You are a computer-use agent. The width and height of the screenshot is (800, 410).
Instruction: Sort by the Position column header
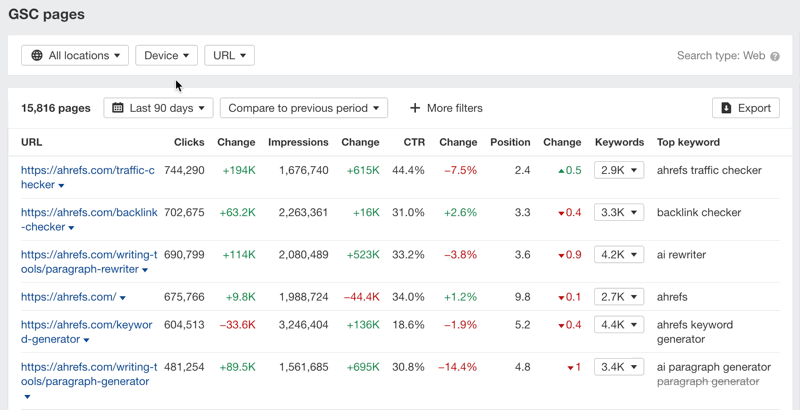[x=510, y=142]
